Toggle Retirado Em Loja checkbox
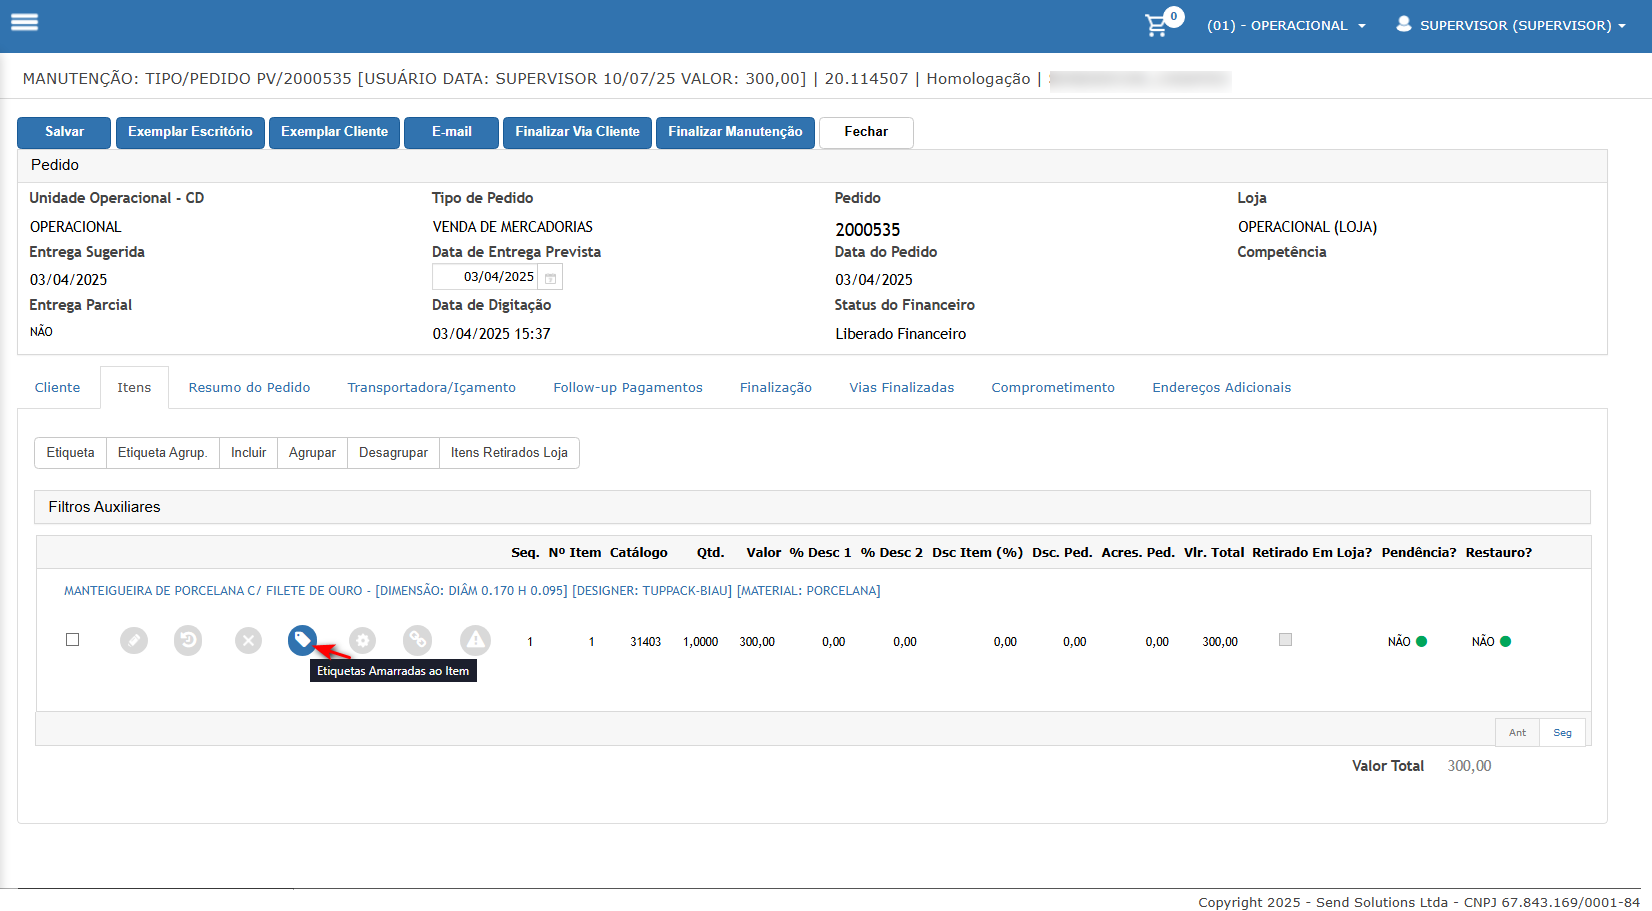1652x911 pixels. (x=1285, y=640)
